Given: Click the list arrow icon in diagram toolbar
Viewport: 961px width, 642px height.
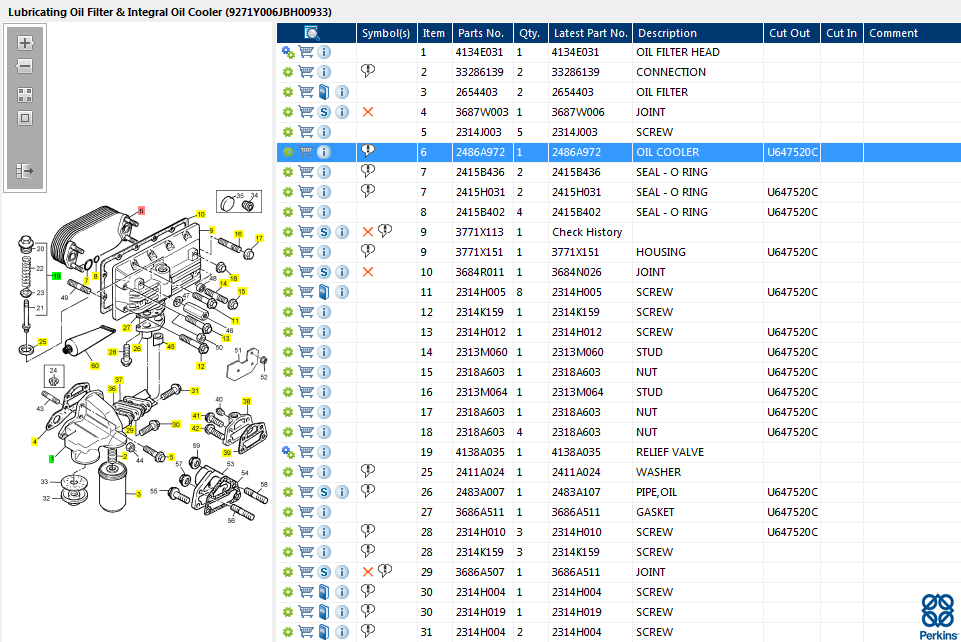Looking at the screenshot, I should [25, 171].
